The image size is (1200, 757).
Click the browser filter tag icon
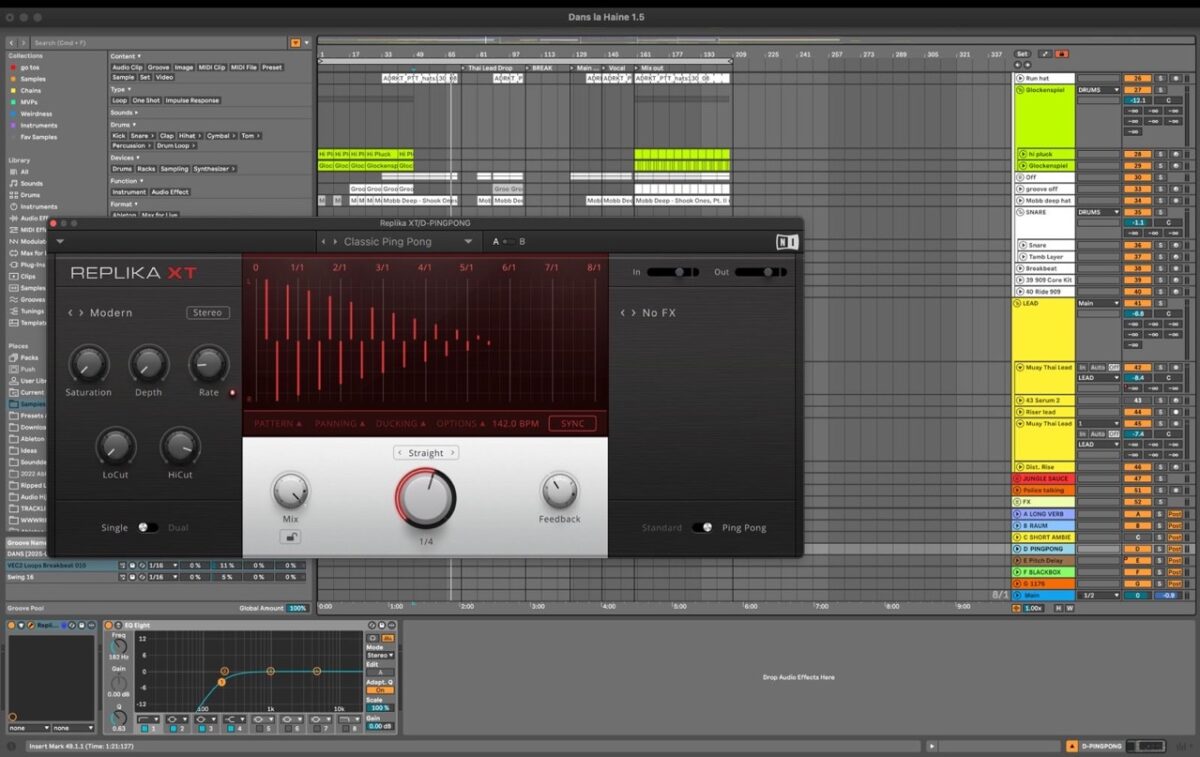(x=295, y=43)
